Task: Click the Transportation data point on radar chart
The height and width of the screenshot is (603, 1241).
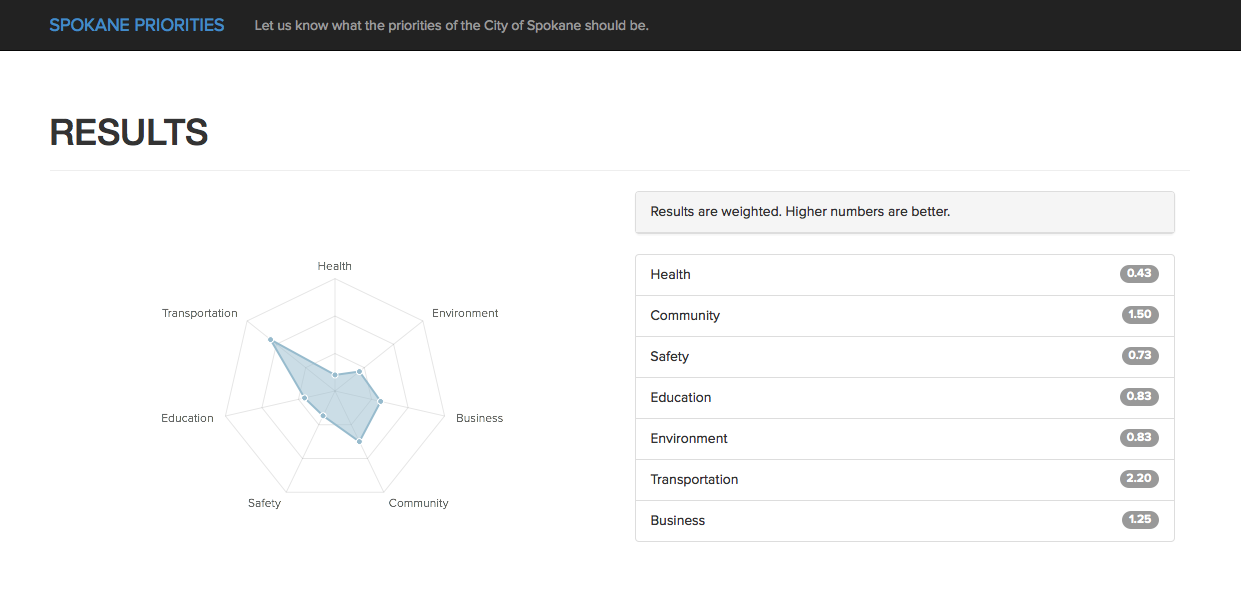Action: (271, 341)
